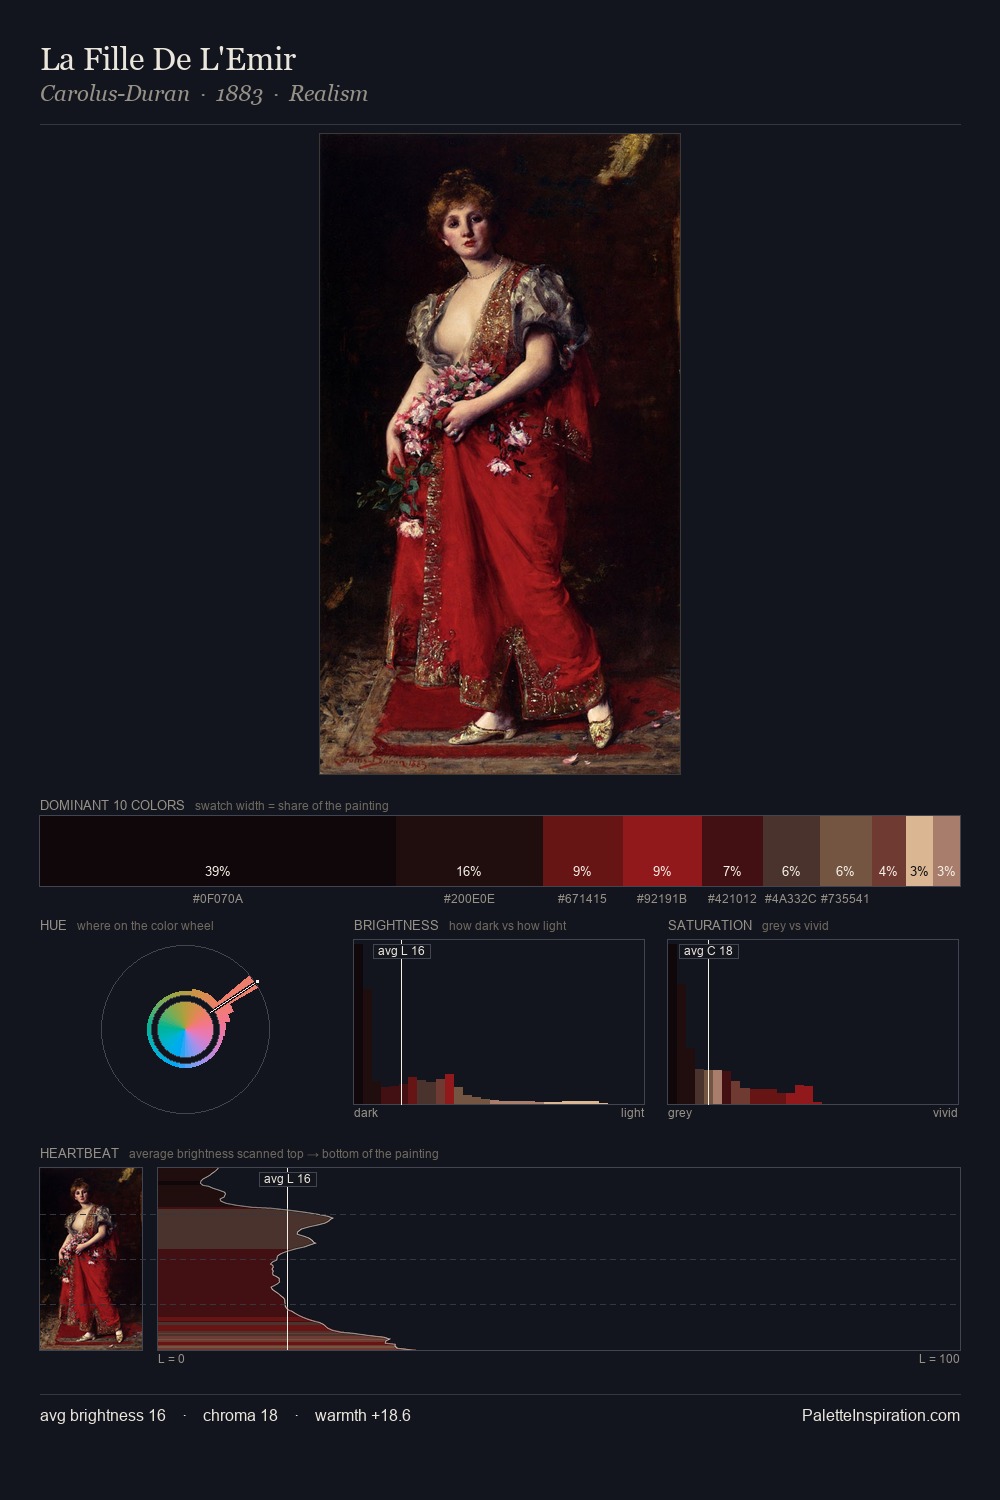Pick the 9% swatch above #671415

[x=583, y=851]
